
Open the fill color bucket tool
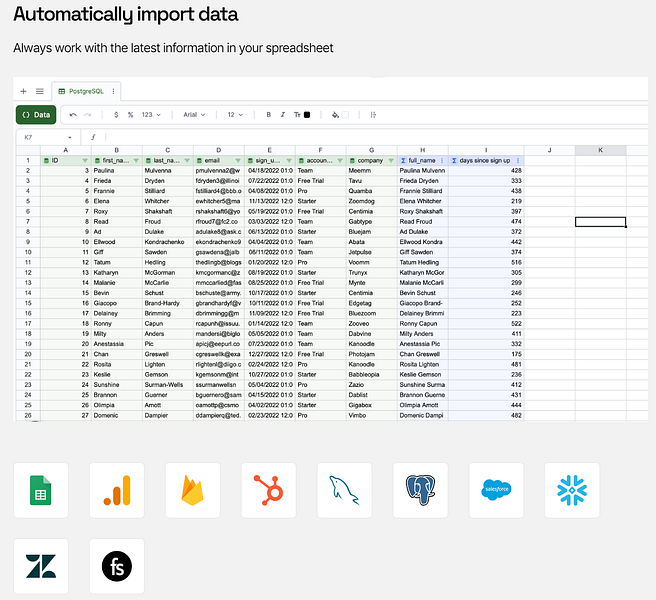[335, 115]
